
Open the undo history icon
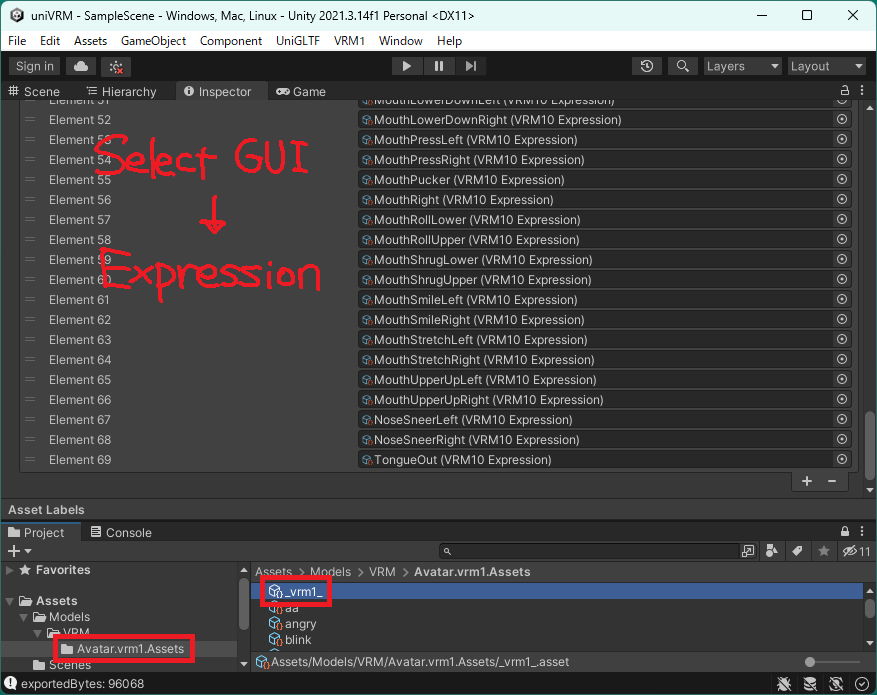647,66
